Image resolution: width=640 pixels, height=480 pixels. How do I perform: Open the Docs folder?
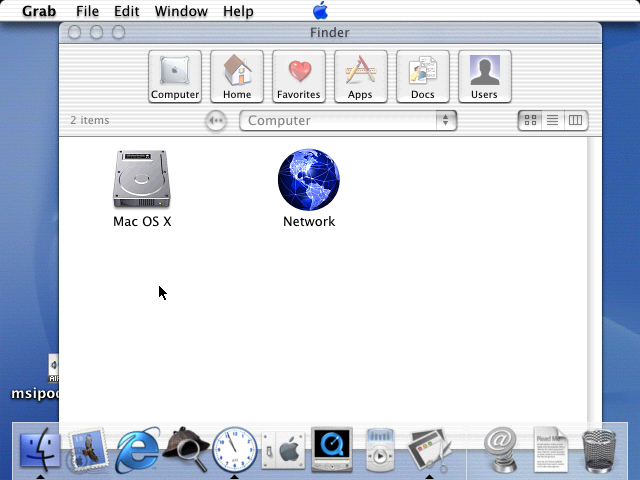422,76
